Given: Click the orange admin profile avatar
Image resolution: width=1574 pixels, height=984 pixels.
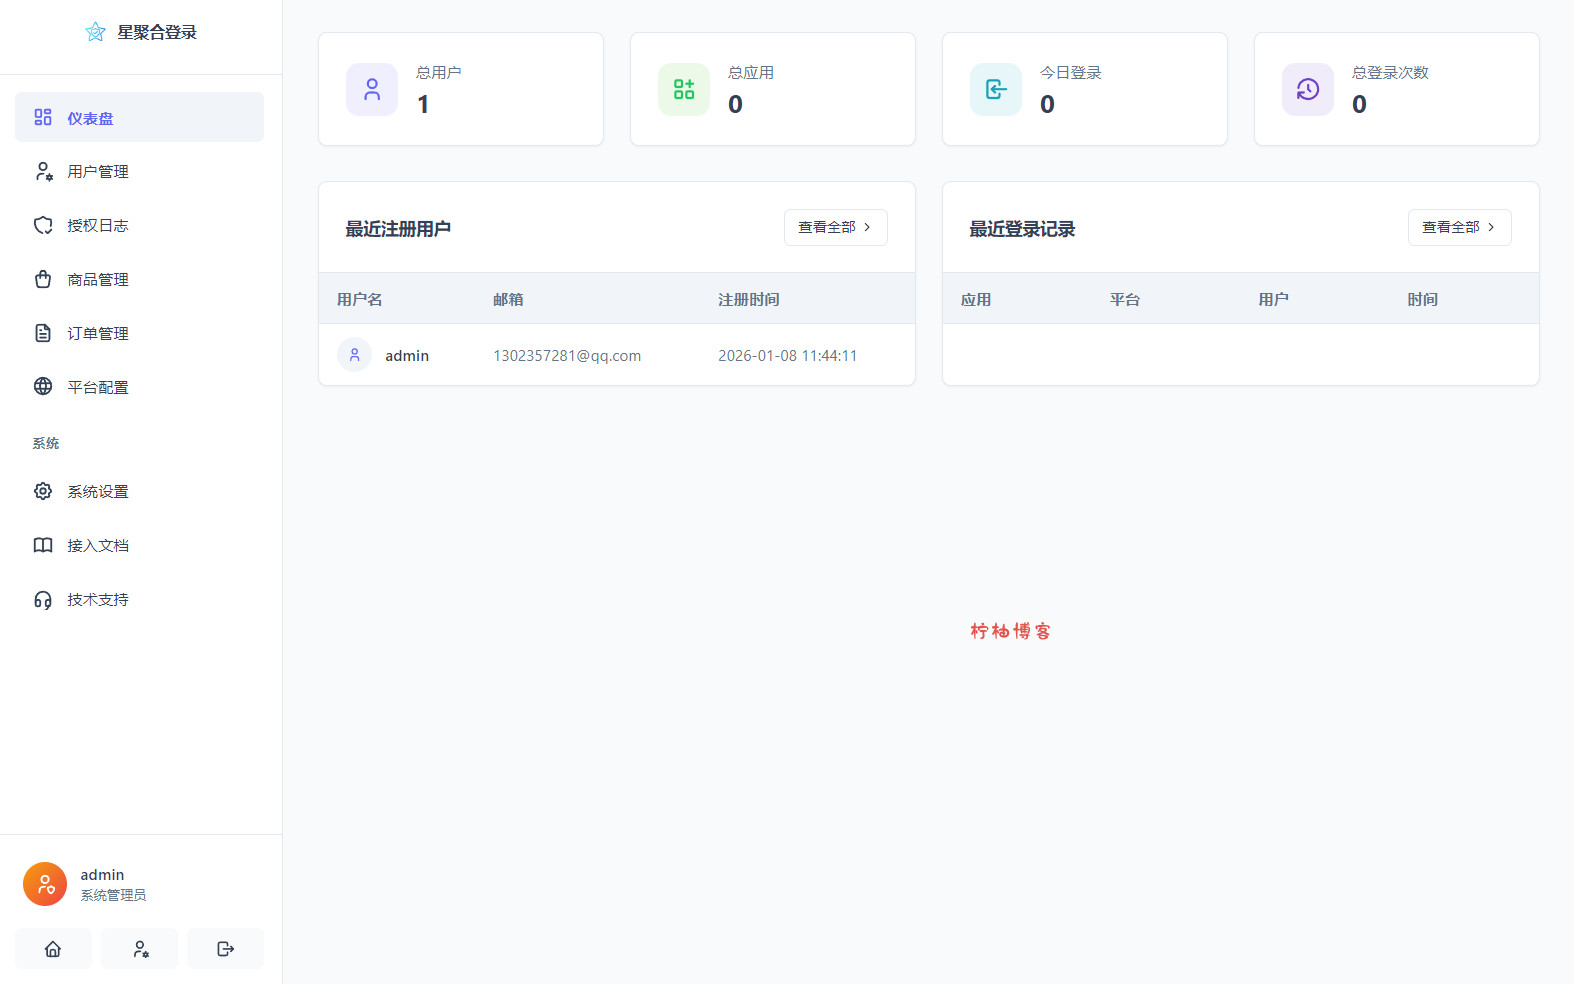Looking at the screenshot, I should [45, 884].
